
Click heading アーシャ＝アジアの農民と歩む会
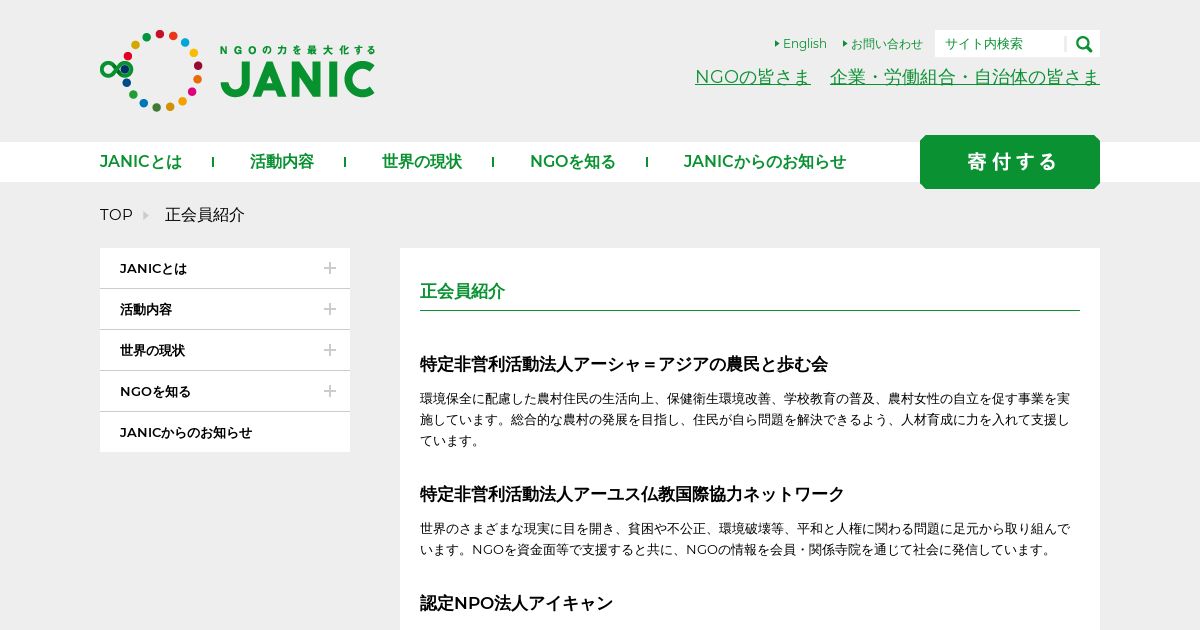pos(624,364)
